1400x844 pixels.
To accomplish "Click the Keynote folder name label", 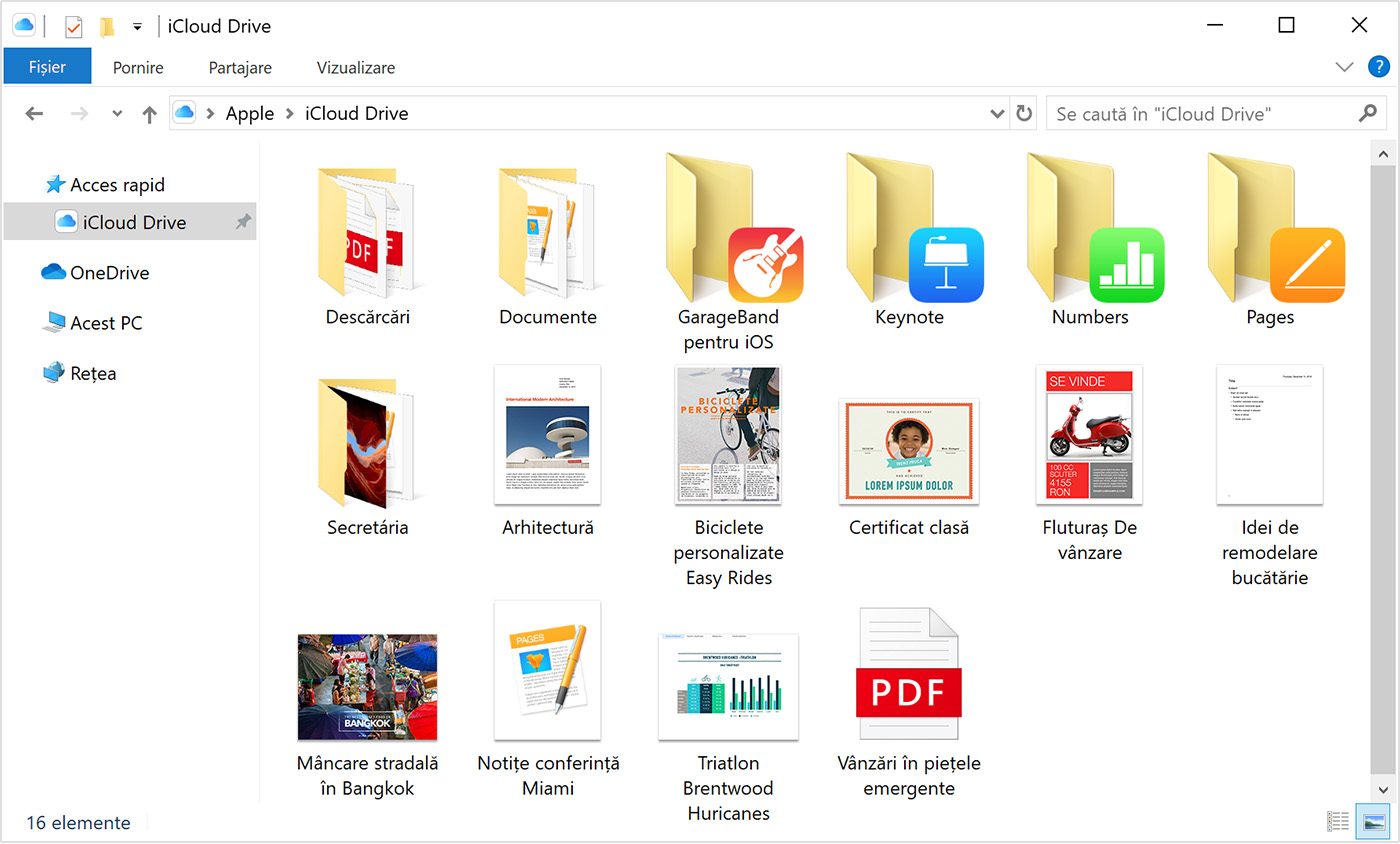I will [x=909, y=317].
